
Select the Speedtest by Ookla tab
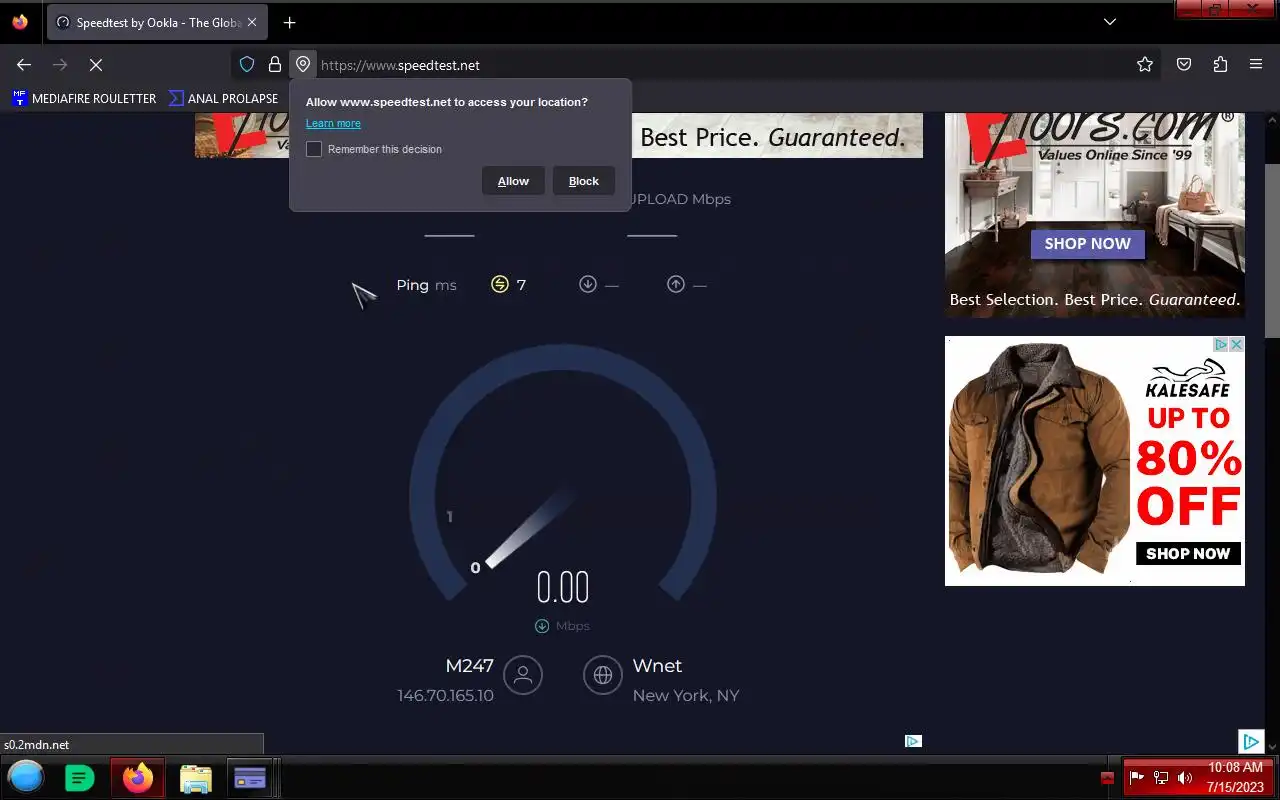pyautogui.click(x=158, y=23)
